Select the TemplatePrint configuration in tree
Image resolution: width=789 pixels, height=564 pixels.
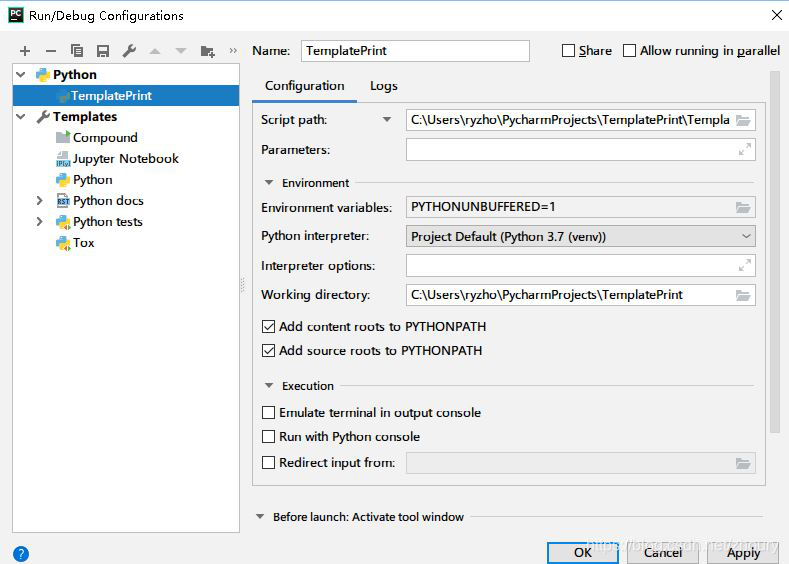pyautogui.click(x=126, y=96)
